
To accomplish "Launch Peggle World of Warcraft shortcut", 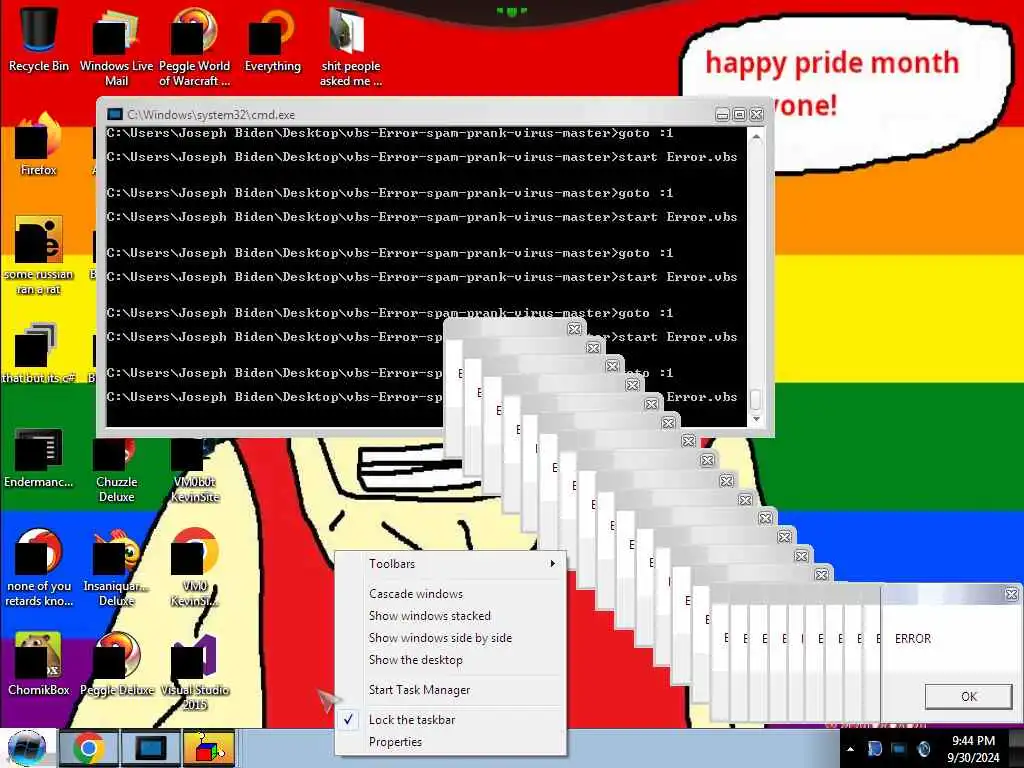I will [x=194, y=47].
